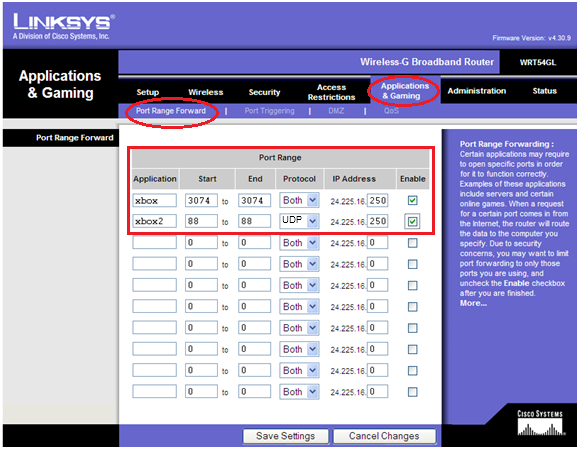Click the 3074 end port field
The height and width of the screenshot is (449, 579).
point(254,200)
